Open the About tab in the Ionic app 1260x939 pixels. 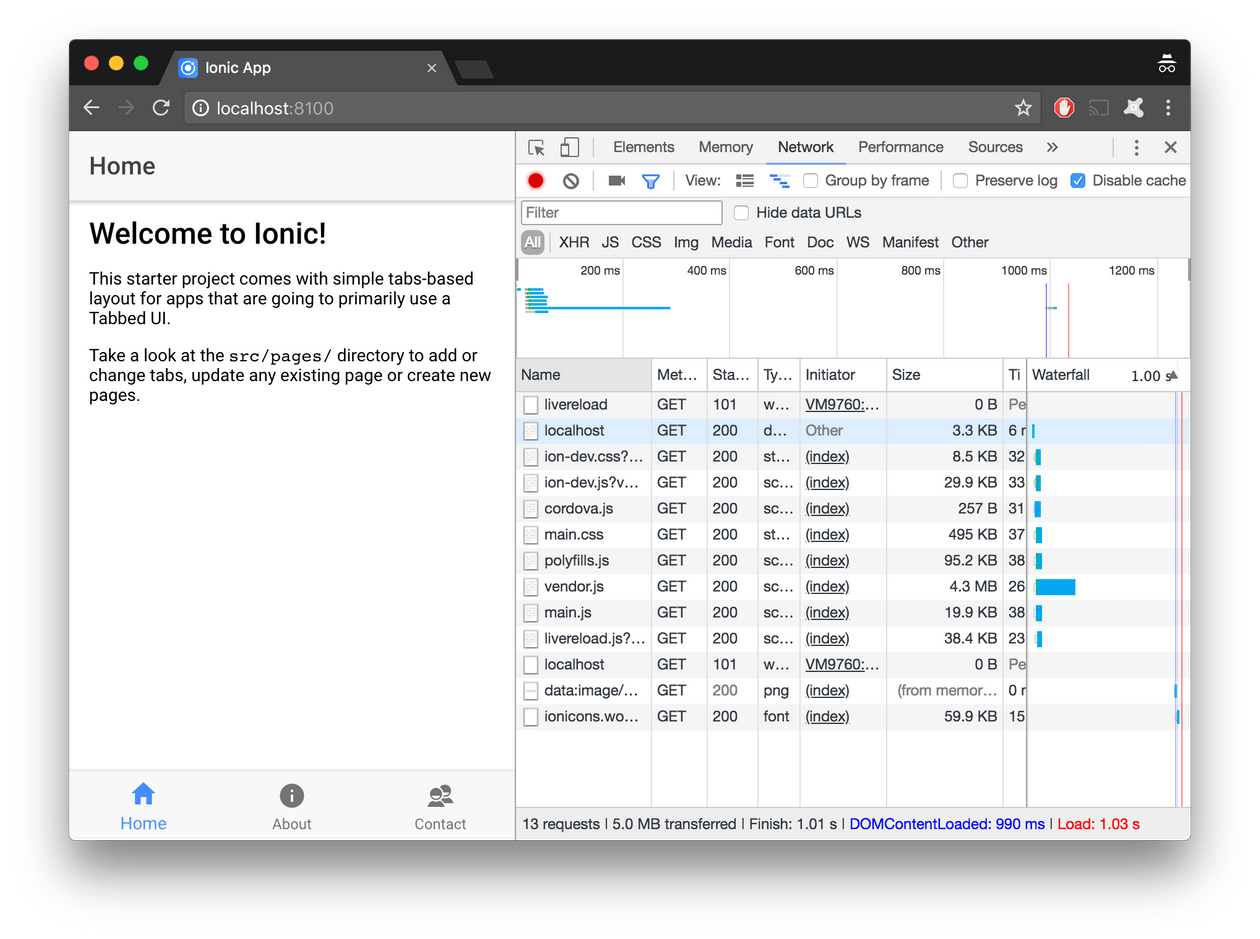291,808
